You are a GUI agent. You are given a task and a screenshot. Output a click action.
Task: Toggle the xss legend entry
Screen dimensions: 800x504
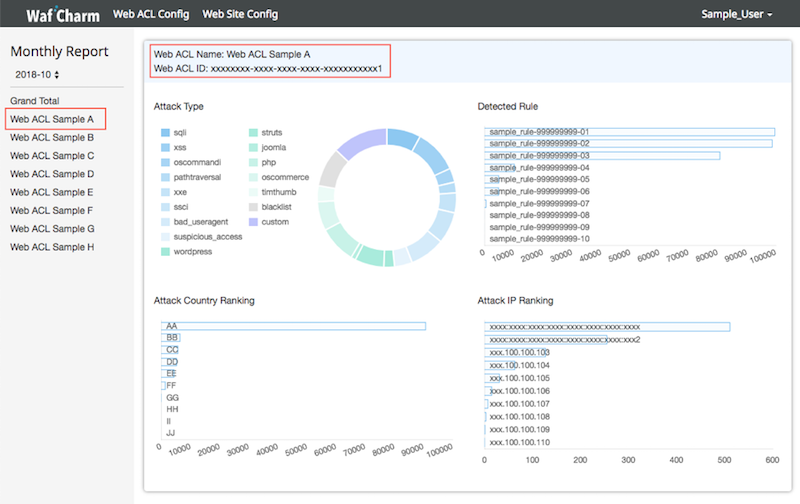coord(179,147)
